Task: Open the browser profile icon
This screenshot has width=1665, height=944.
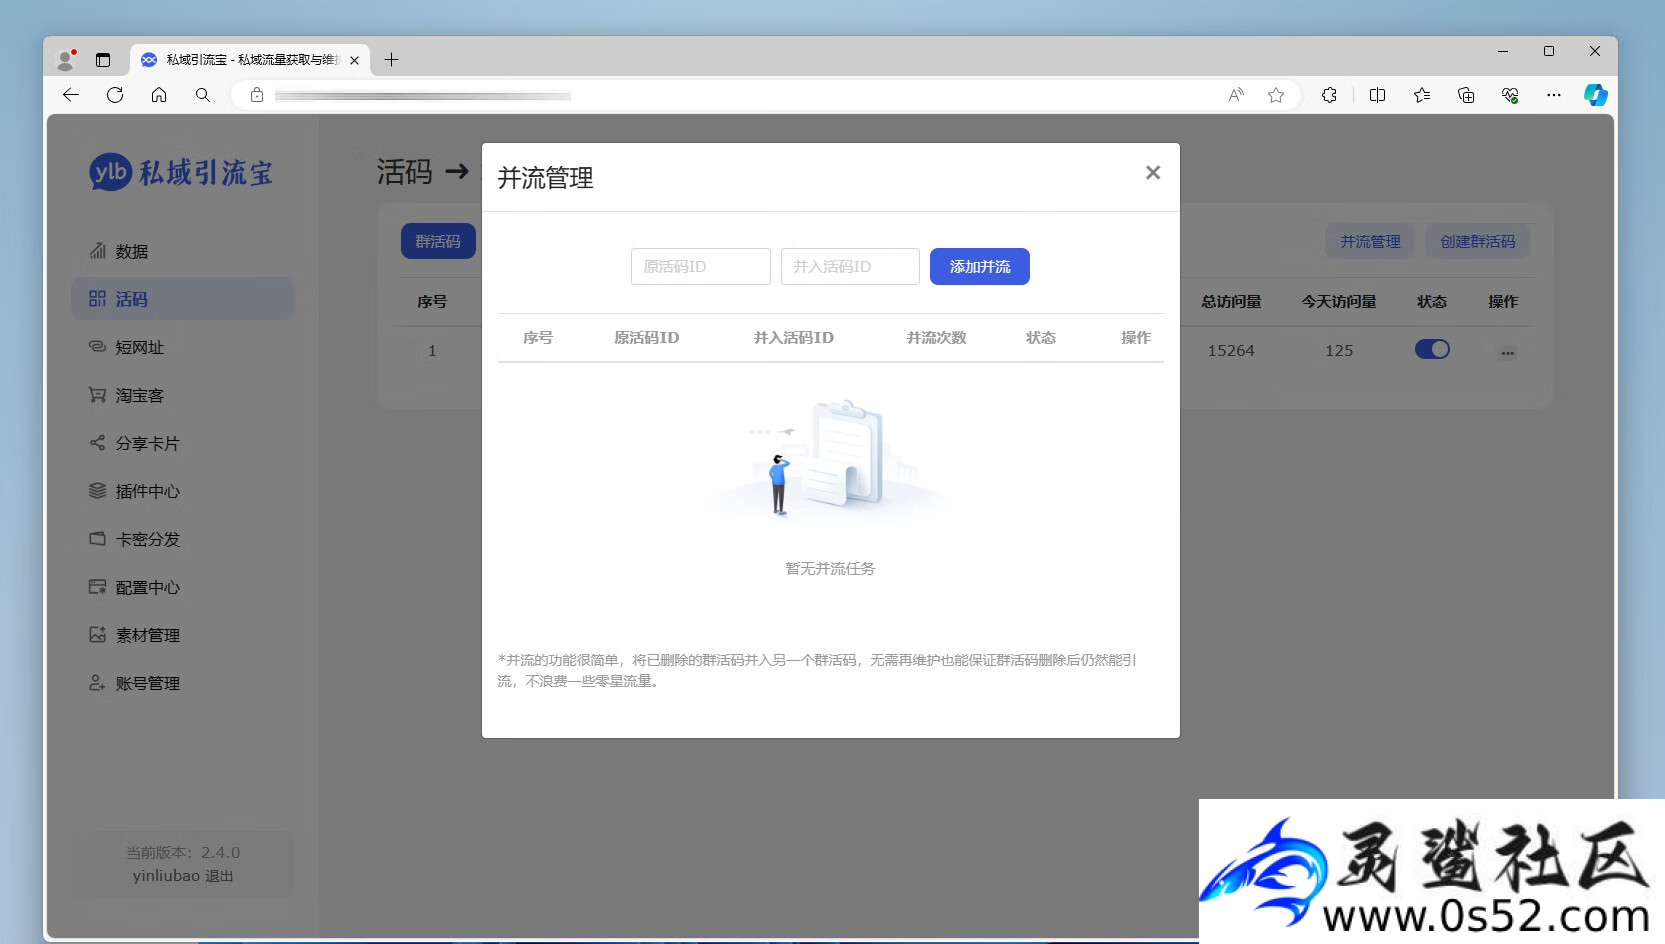Action: [x=66, y=60]
